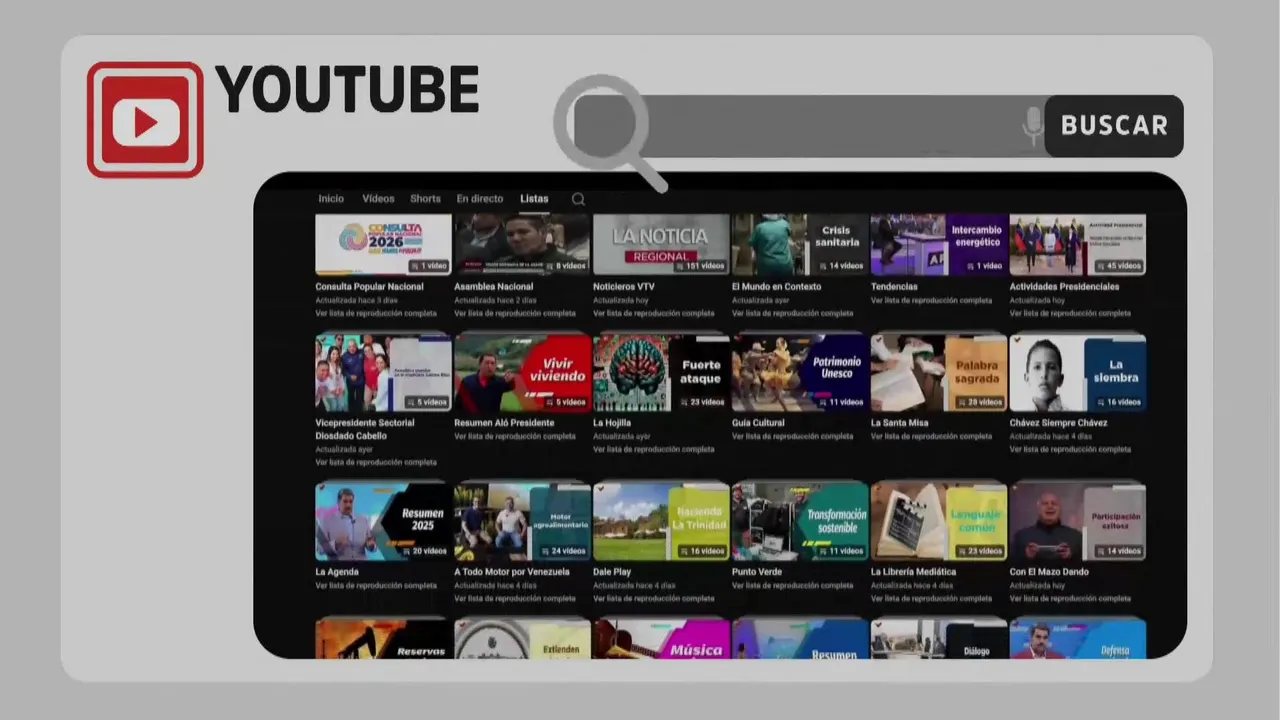
Task: Click the 24 vídeos badge on A Todo Motor
Action: [x=563, y=551]
